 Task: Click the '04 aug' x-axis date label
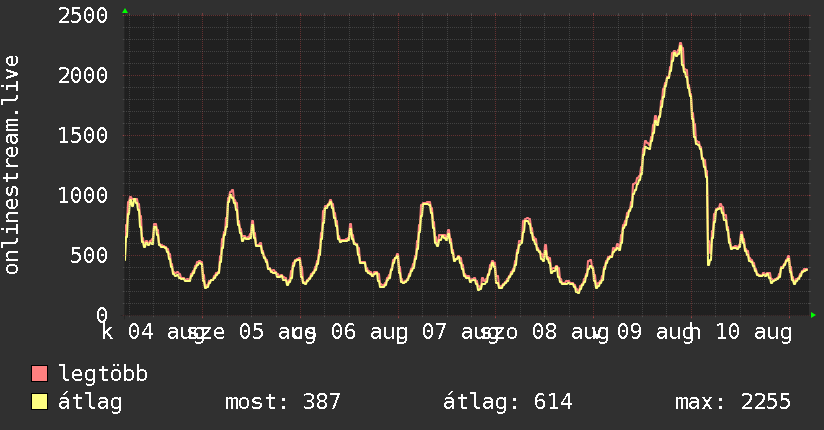click(x=167, y=333)
